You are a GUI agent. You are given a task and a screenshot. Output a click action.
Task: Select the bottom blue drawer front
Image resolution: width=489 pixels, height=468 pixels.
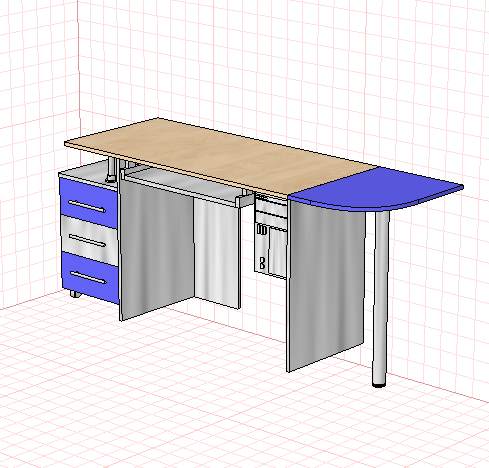tap(90, 277)
